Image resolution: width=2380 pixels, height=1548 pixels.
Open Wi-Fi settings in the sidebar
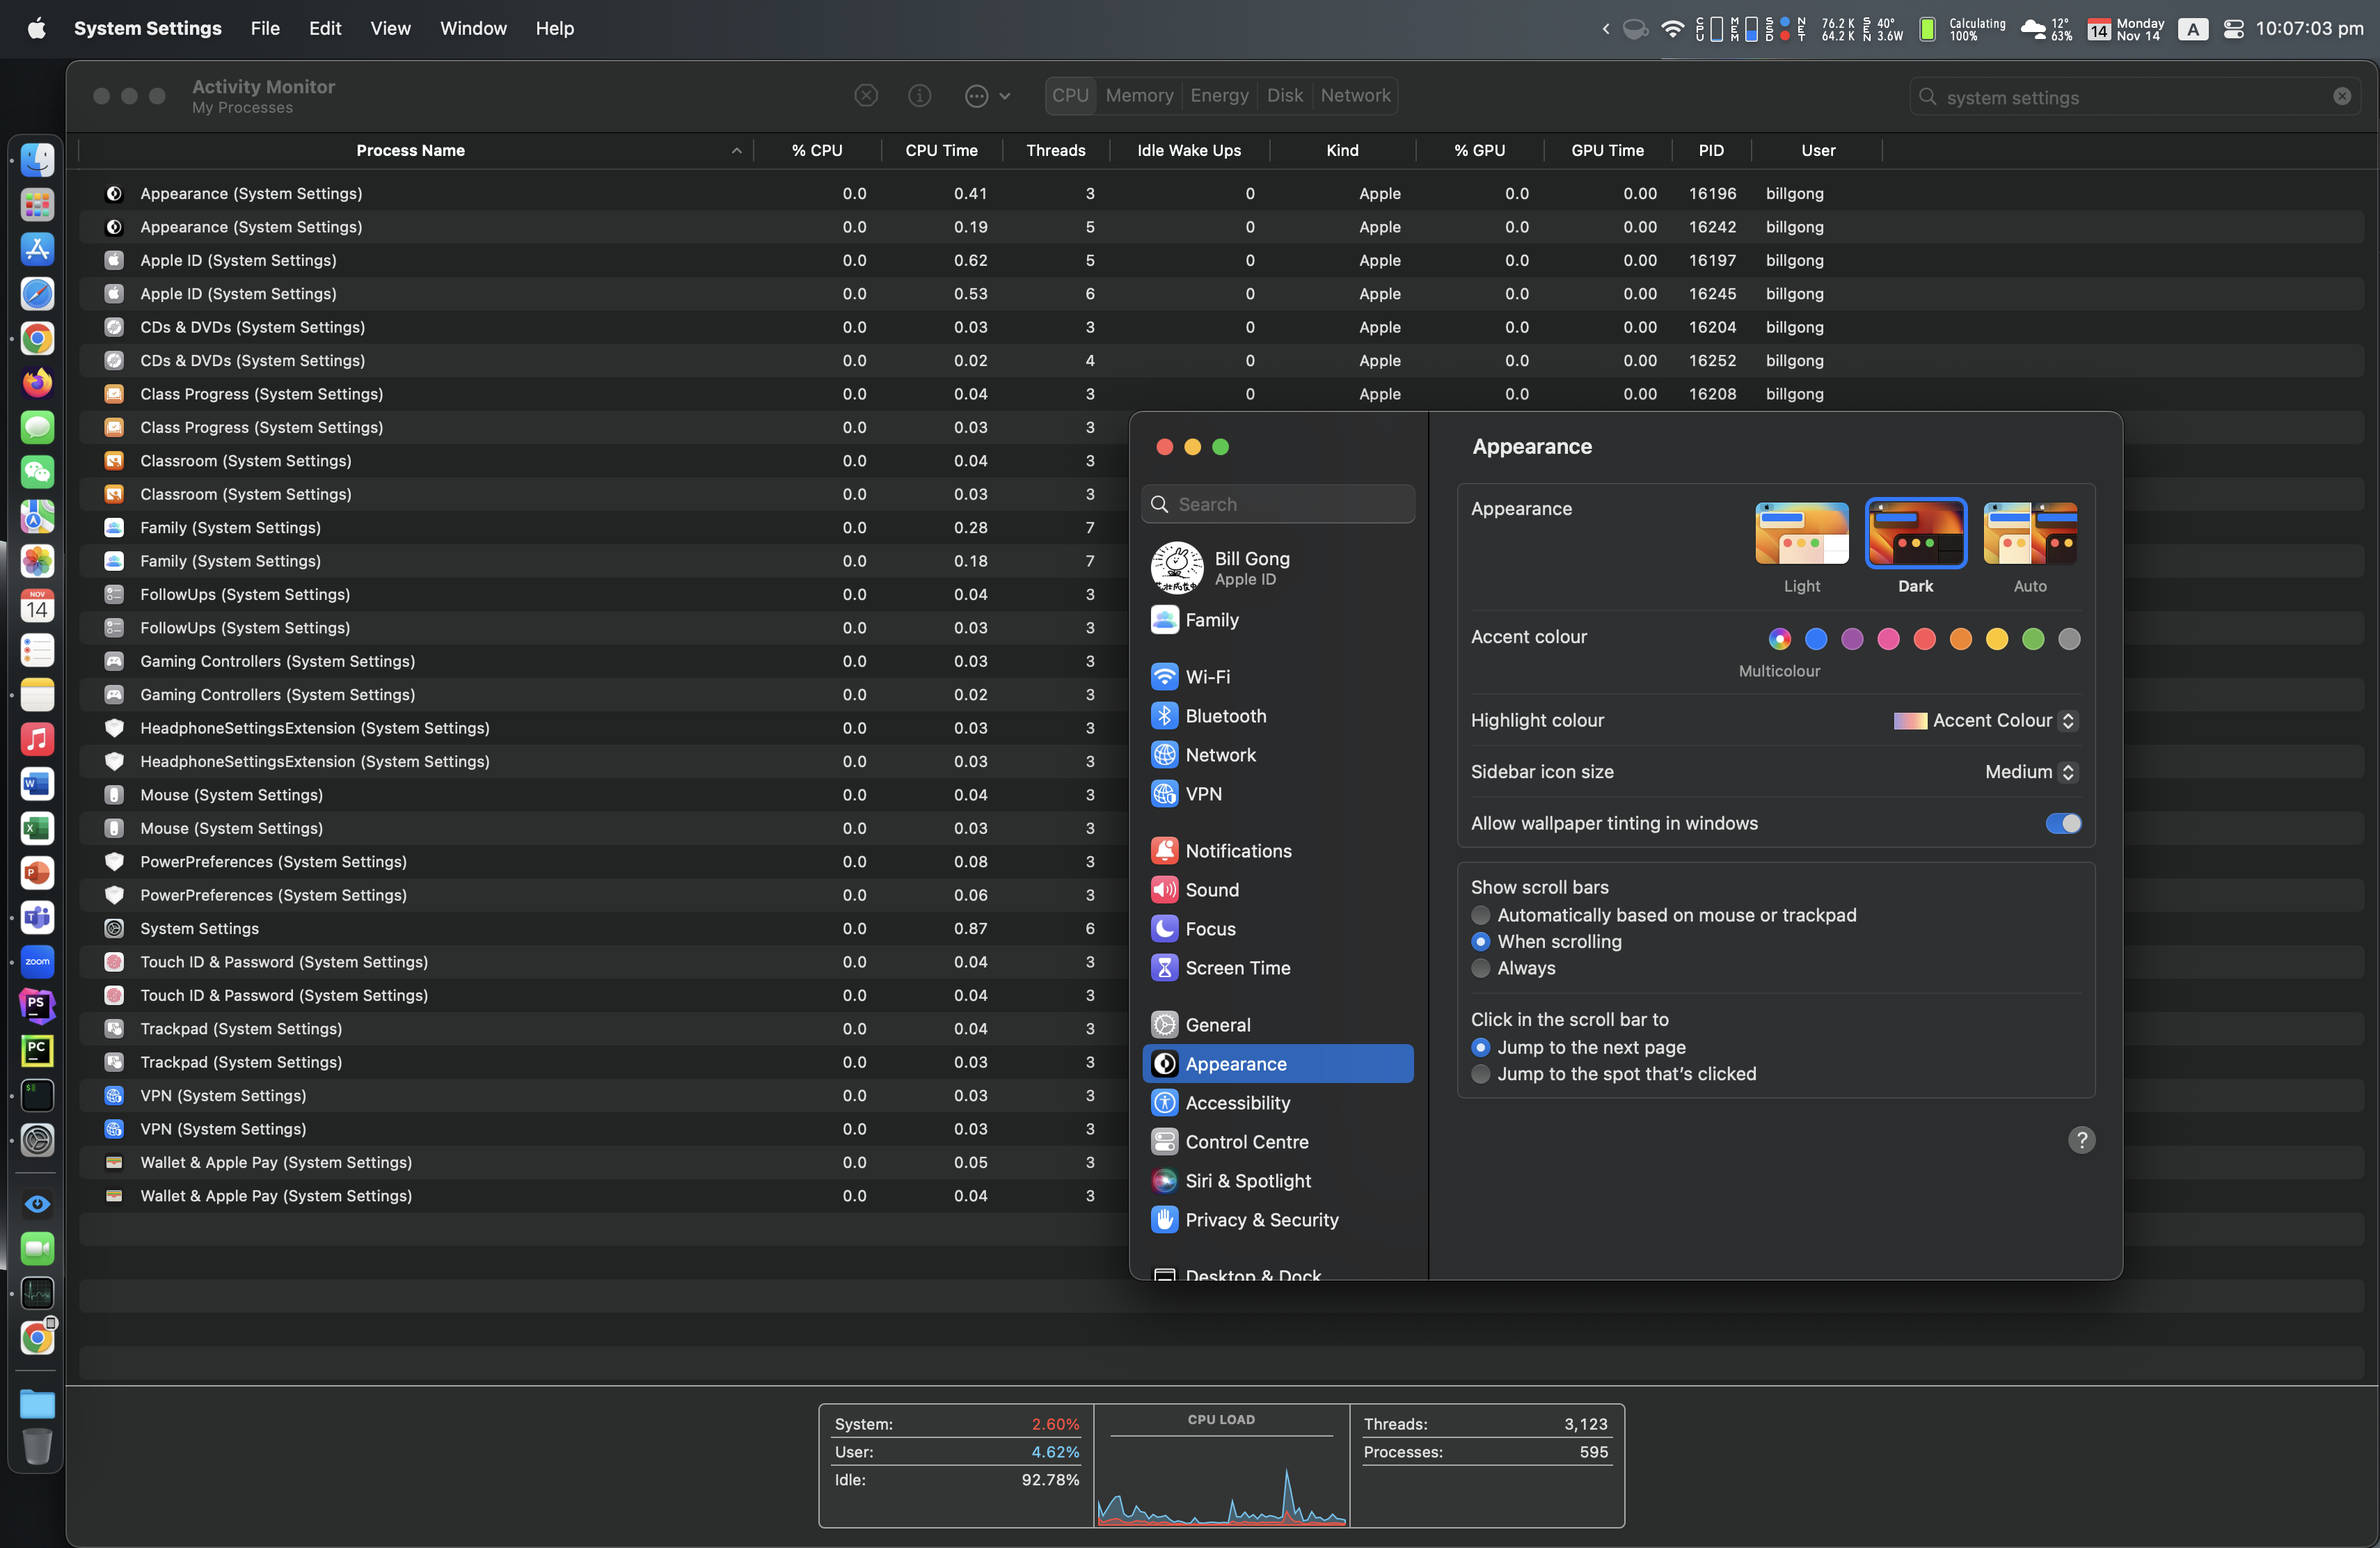[1277, 677]
